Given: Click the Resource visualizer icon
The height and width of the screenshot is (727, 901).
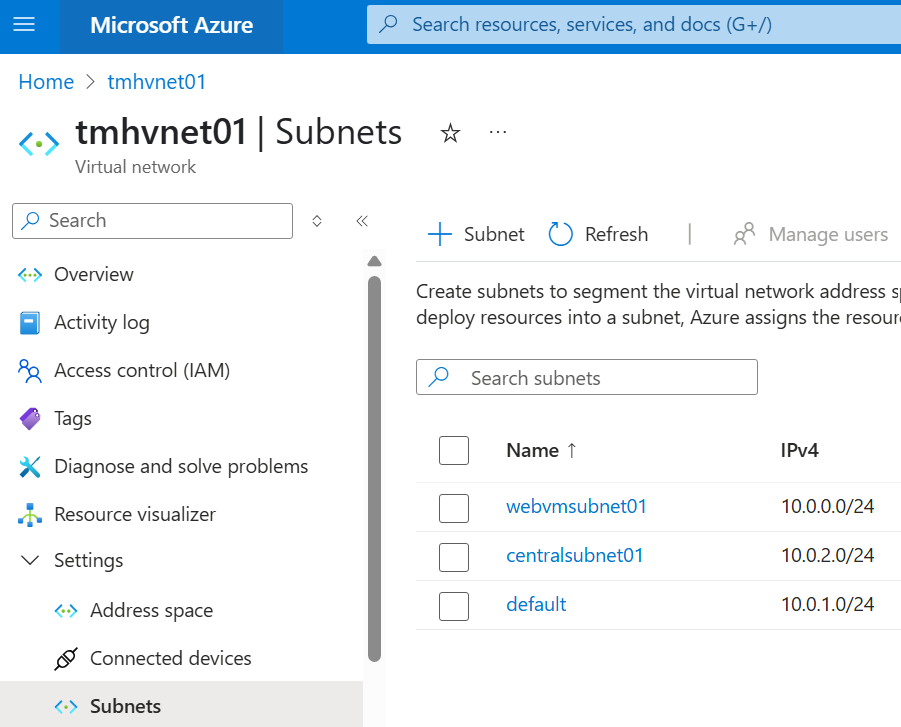Looking at the screenshot, I should 30,514.
